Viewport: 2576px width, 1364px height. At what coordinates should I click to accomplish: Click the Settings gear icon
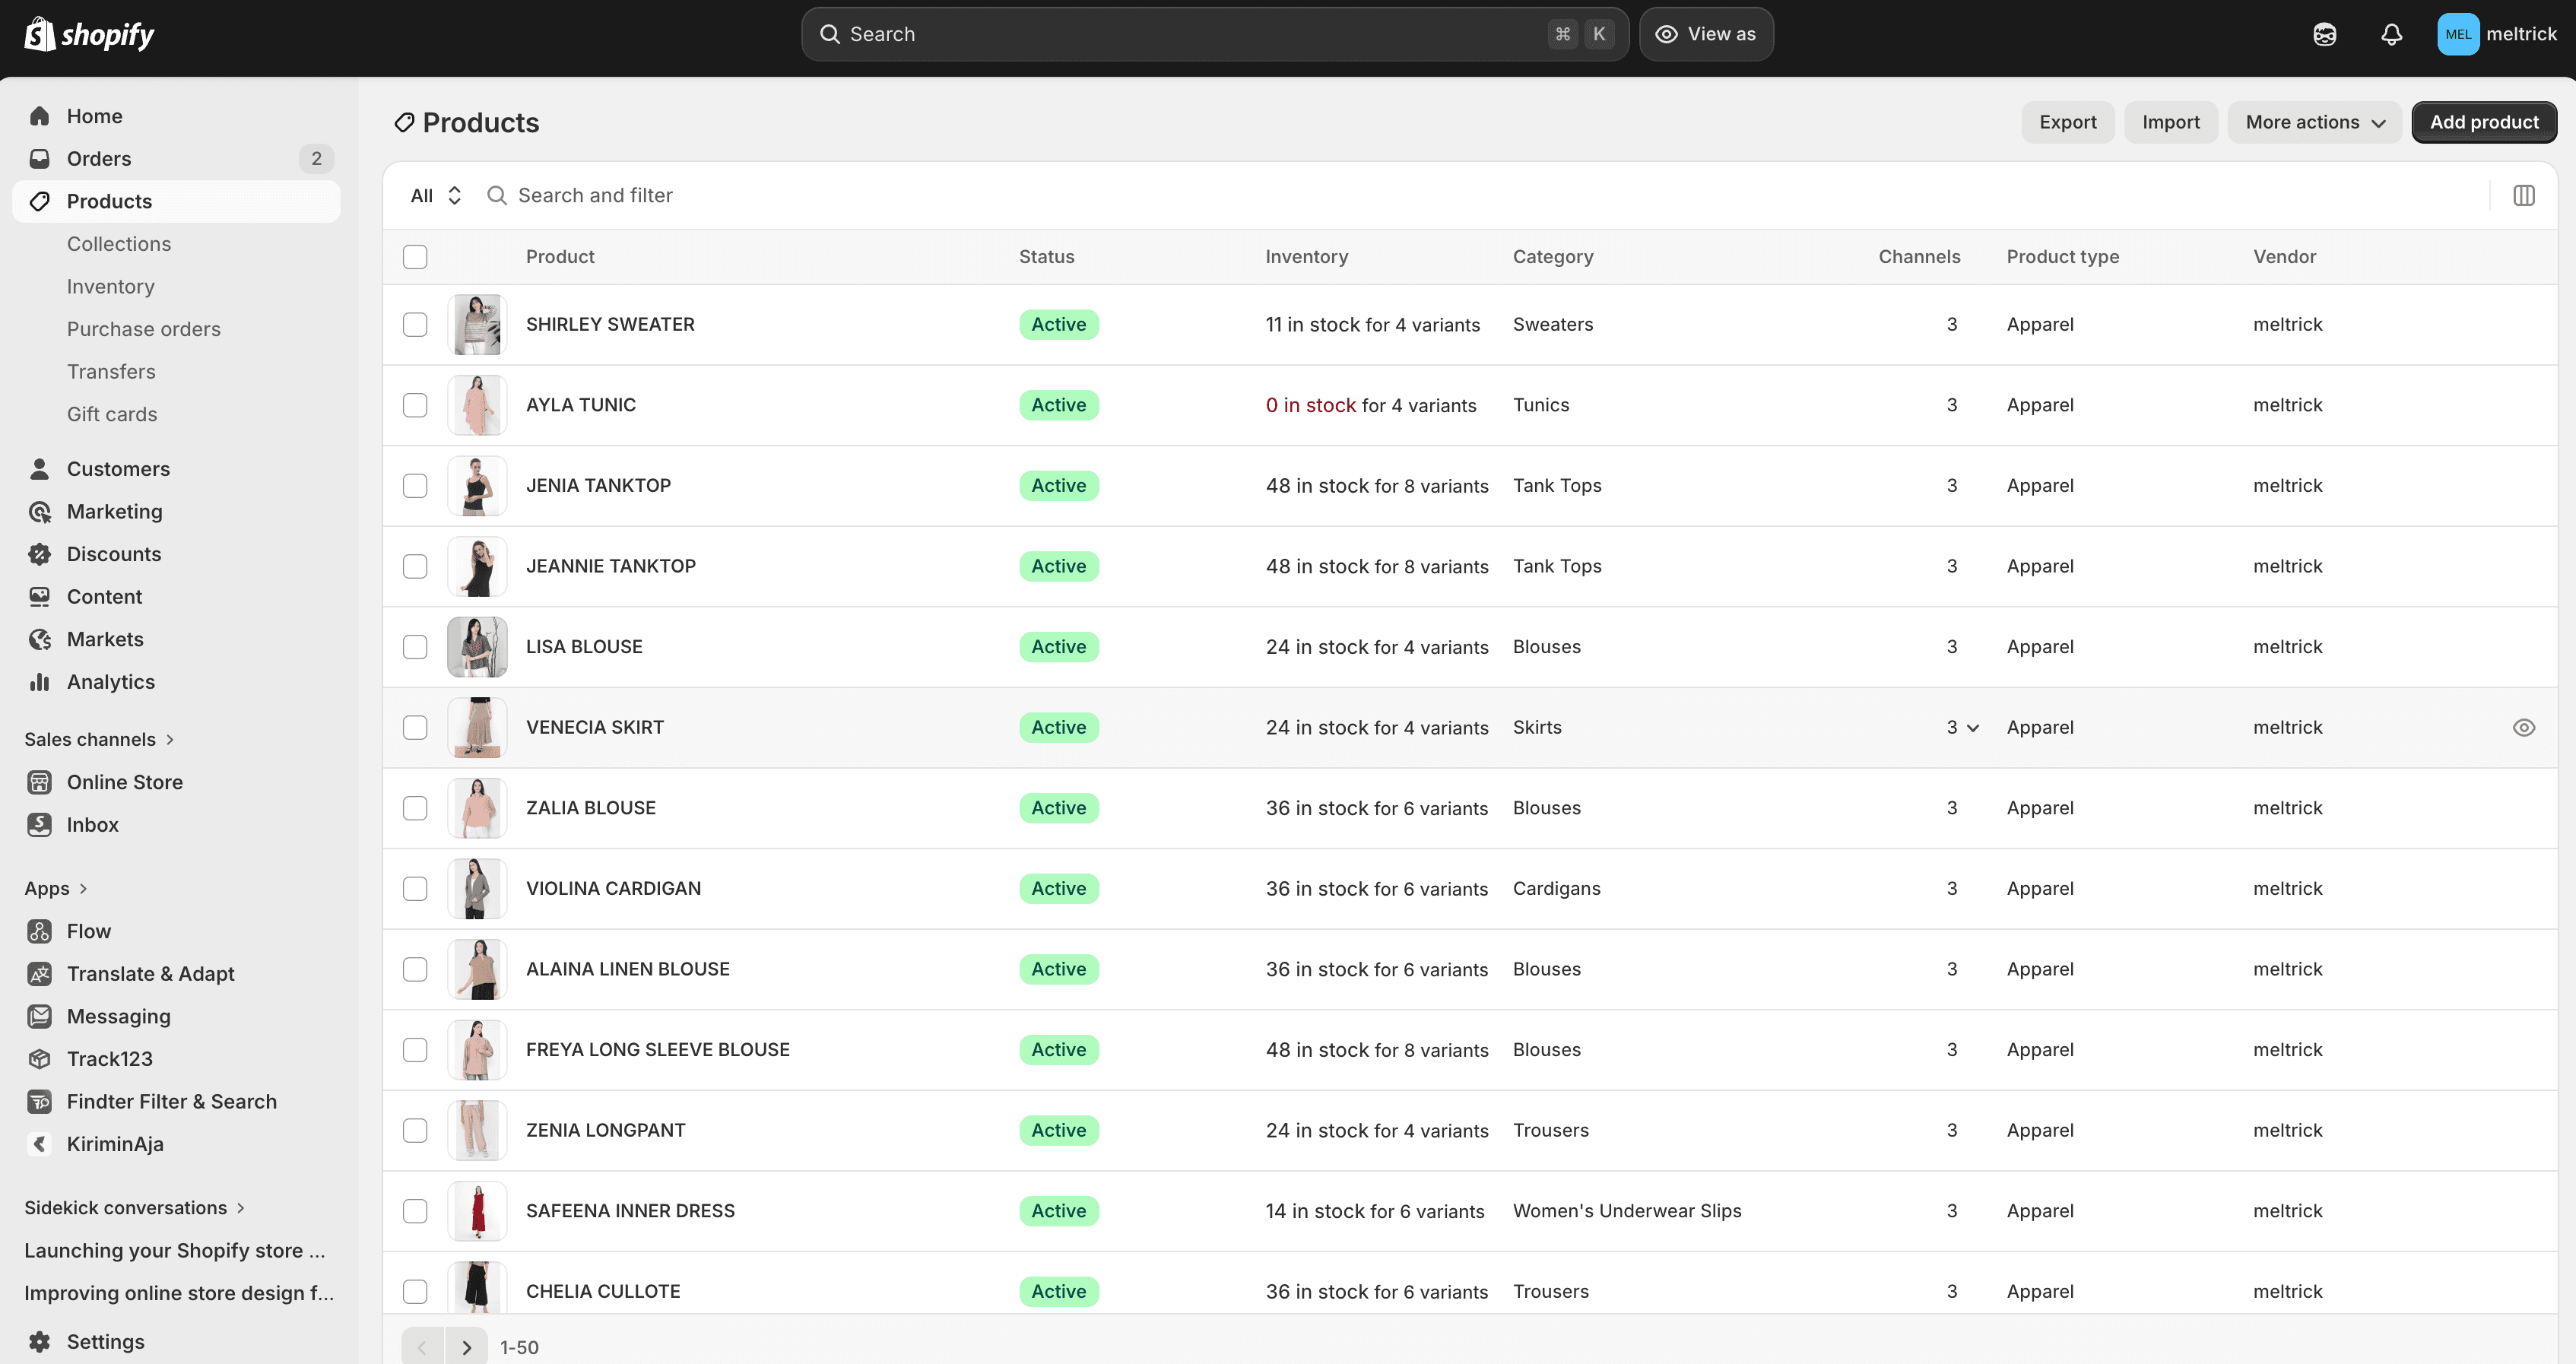tap(40, 1342)
